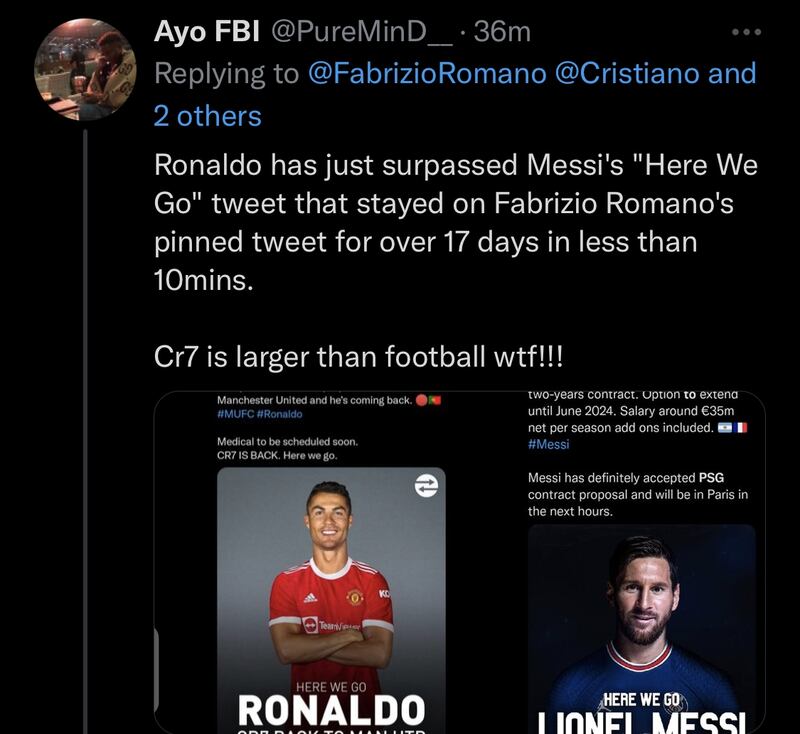Click the France flag emoji in Messi tweet

point(741,428)
